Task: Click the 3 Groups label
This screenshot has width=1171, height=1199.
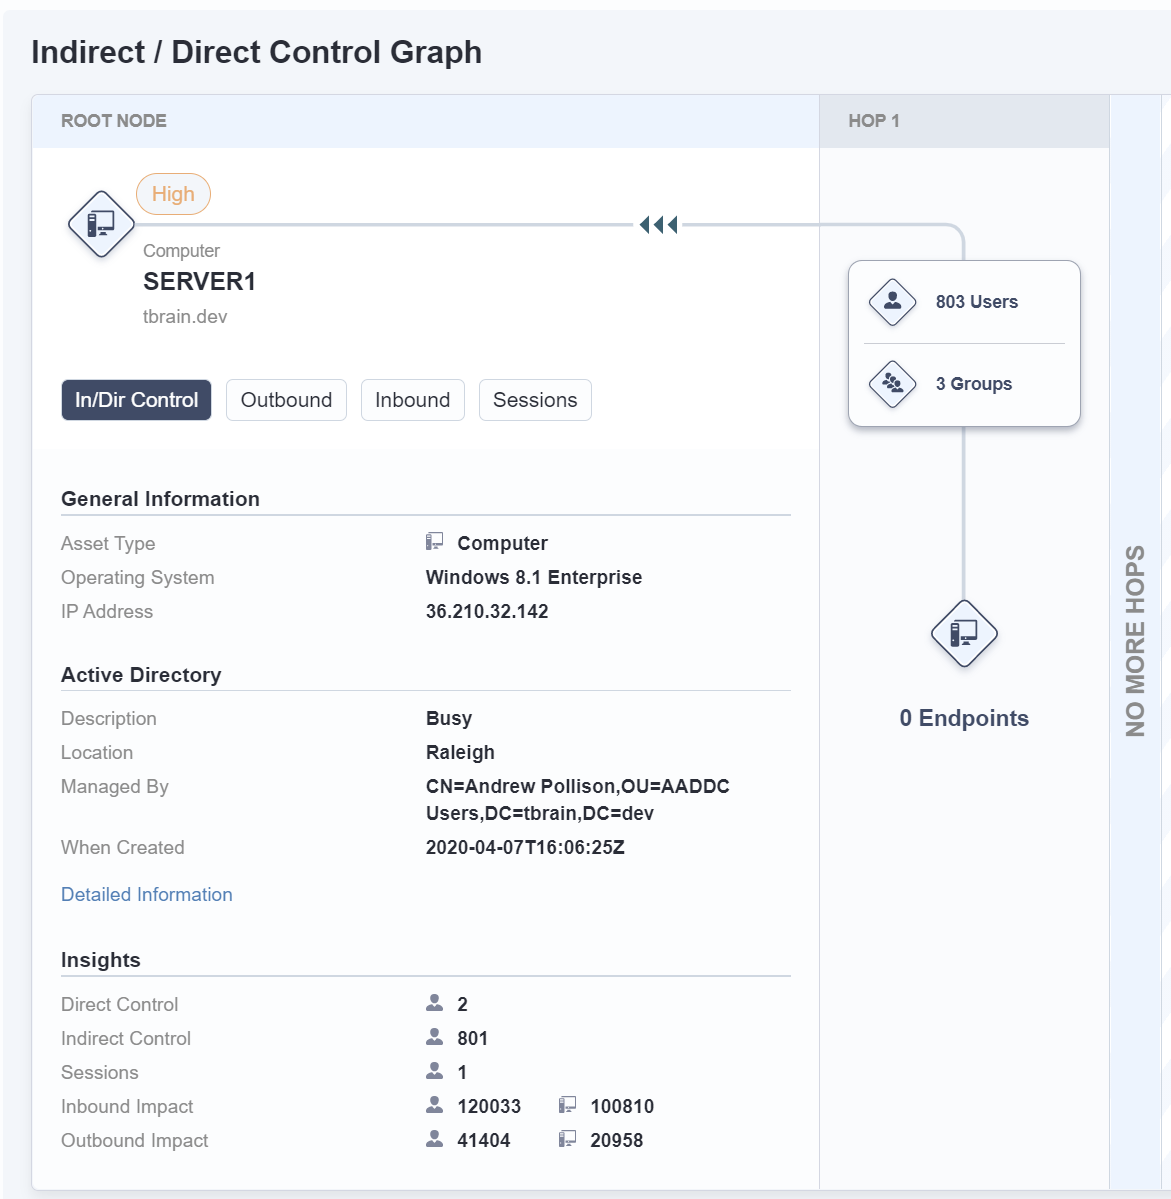Action: 974,384
